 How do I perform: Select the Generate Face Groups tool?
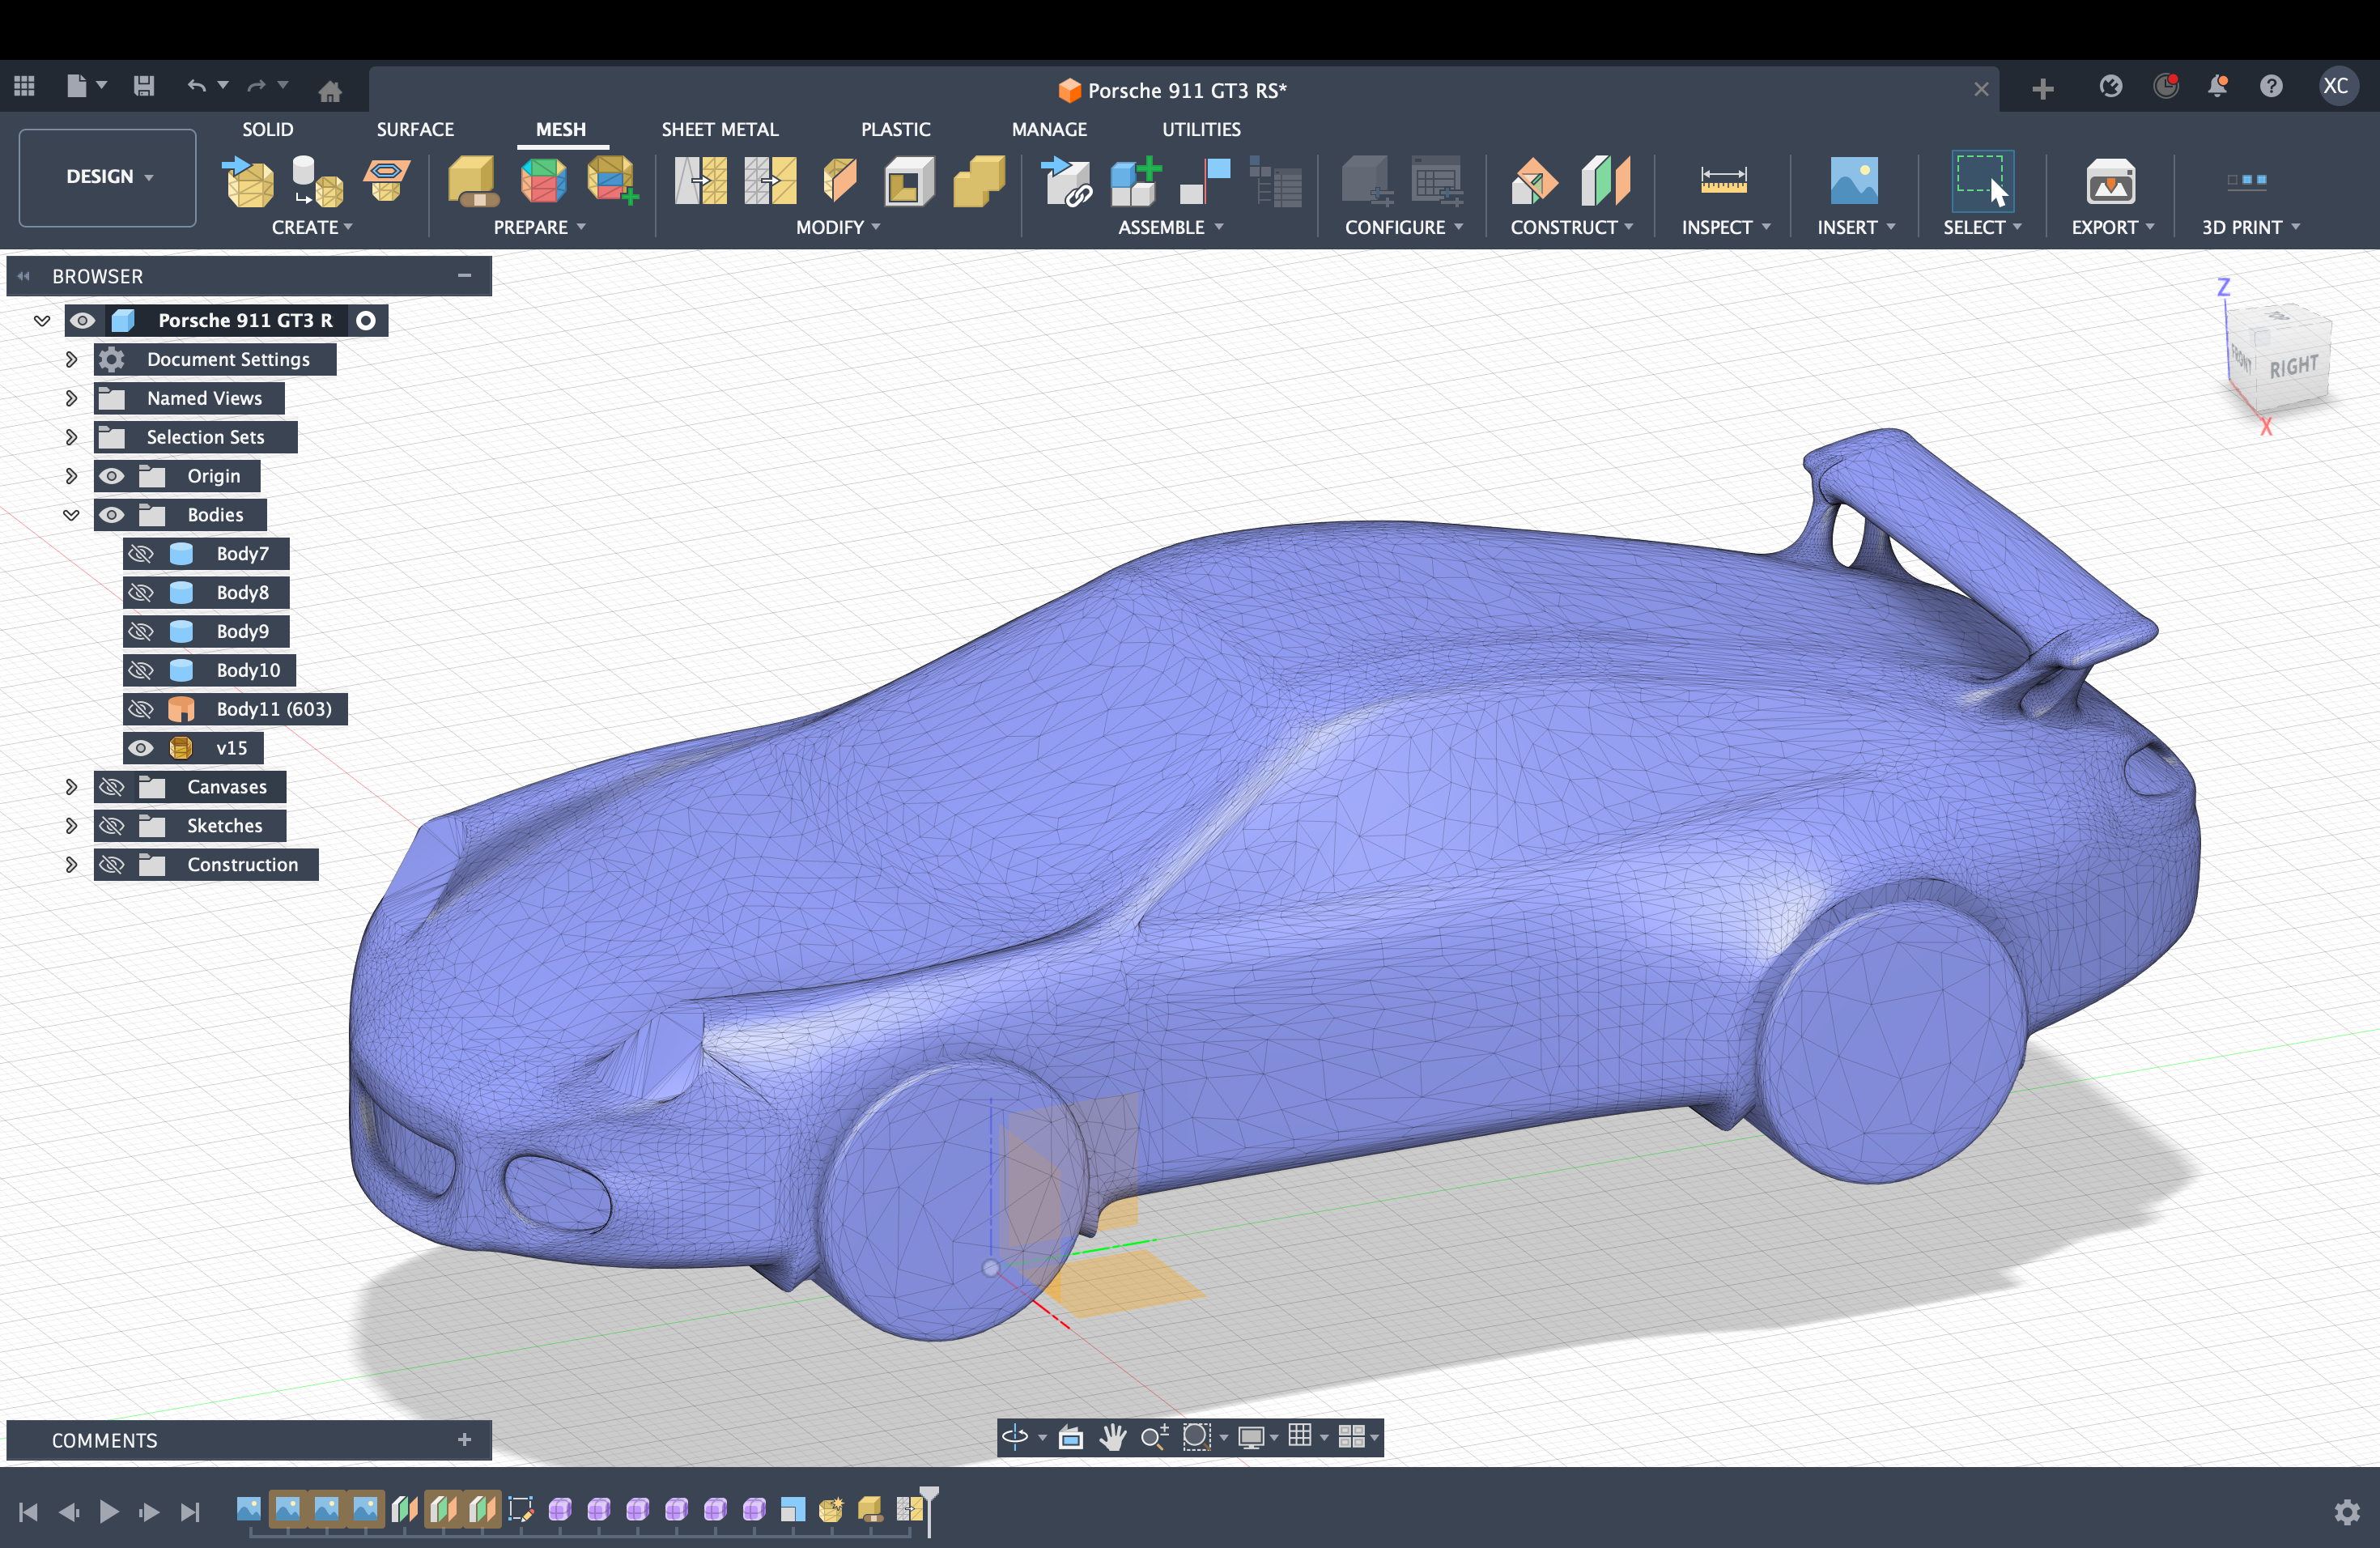(543, 181)
